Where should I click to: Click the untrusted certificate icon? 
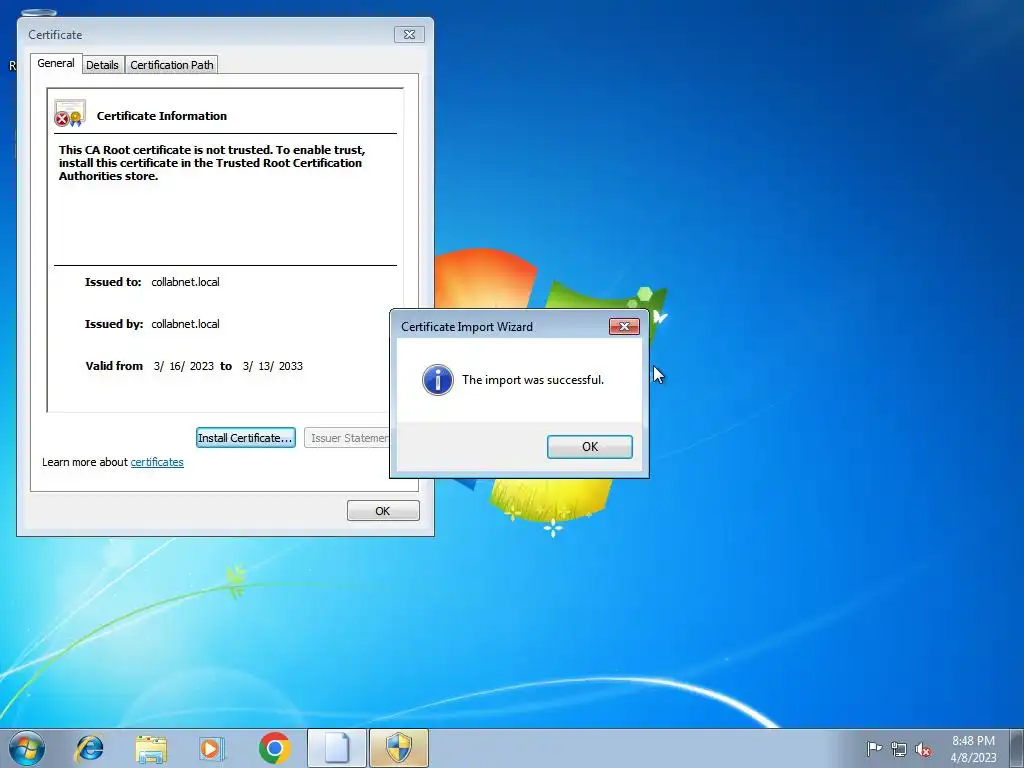[70, 113]
